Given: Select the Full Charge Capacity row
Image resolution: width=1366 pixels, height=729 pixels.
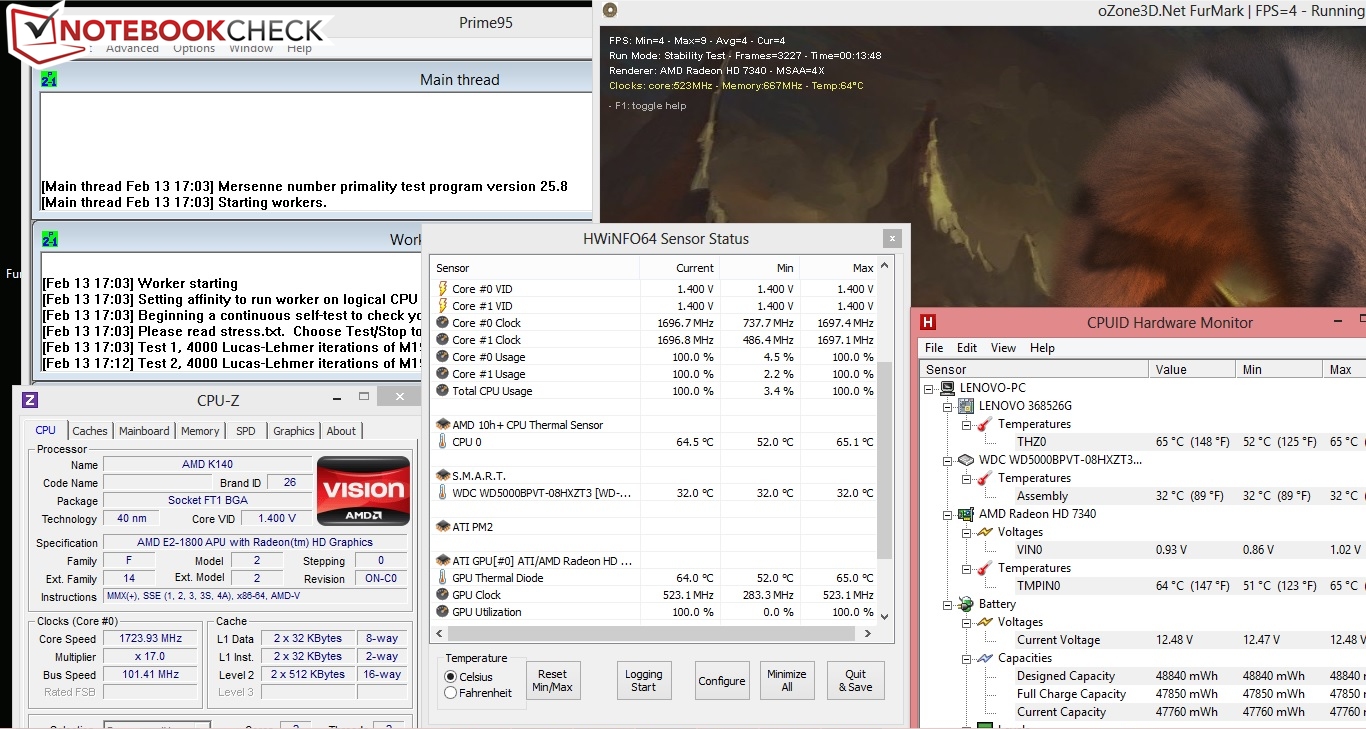Looking at the screenshot, I should click(x=1190, y=694).
